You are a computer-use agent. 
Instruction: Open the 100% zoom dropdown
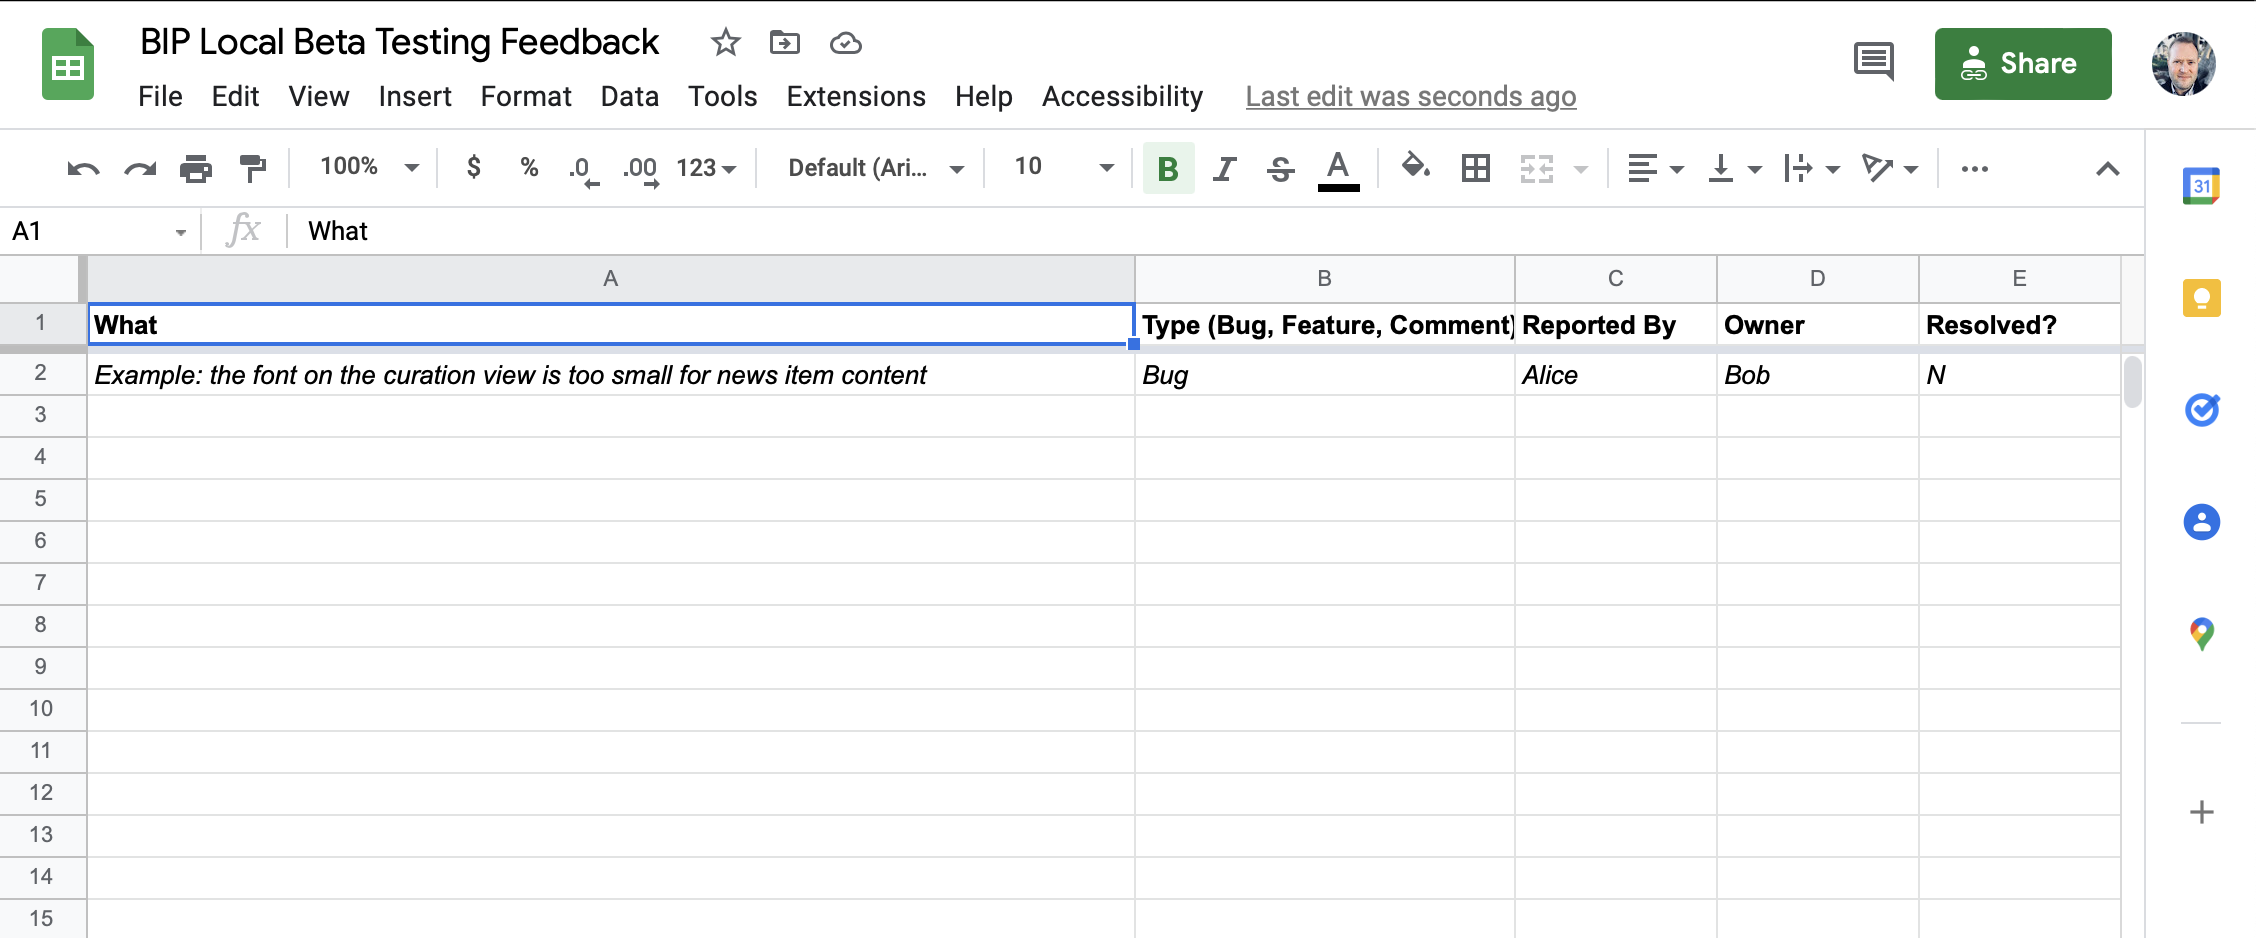pos(368,167)
